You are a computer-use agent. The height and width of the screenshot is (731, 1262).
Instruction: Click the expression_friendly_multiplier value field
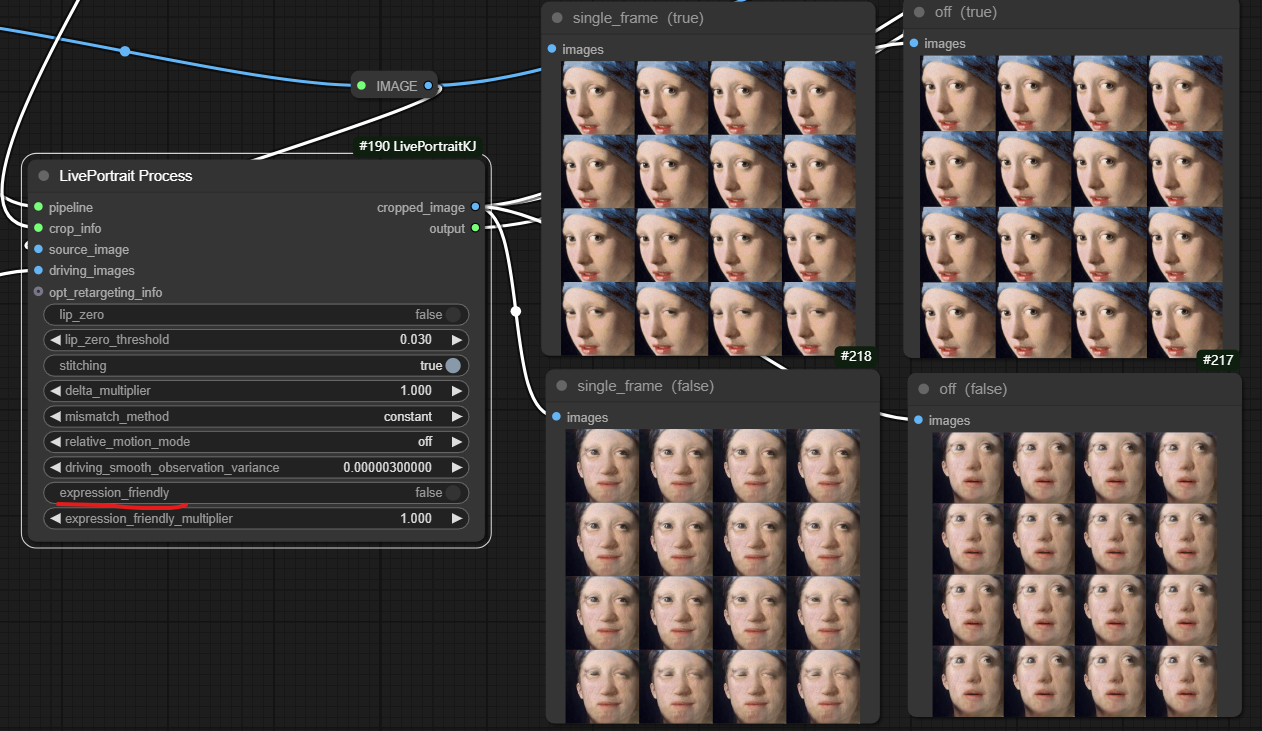[x=415, y=519]
